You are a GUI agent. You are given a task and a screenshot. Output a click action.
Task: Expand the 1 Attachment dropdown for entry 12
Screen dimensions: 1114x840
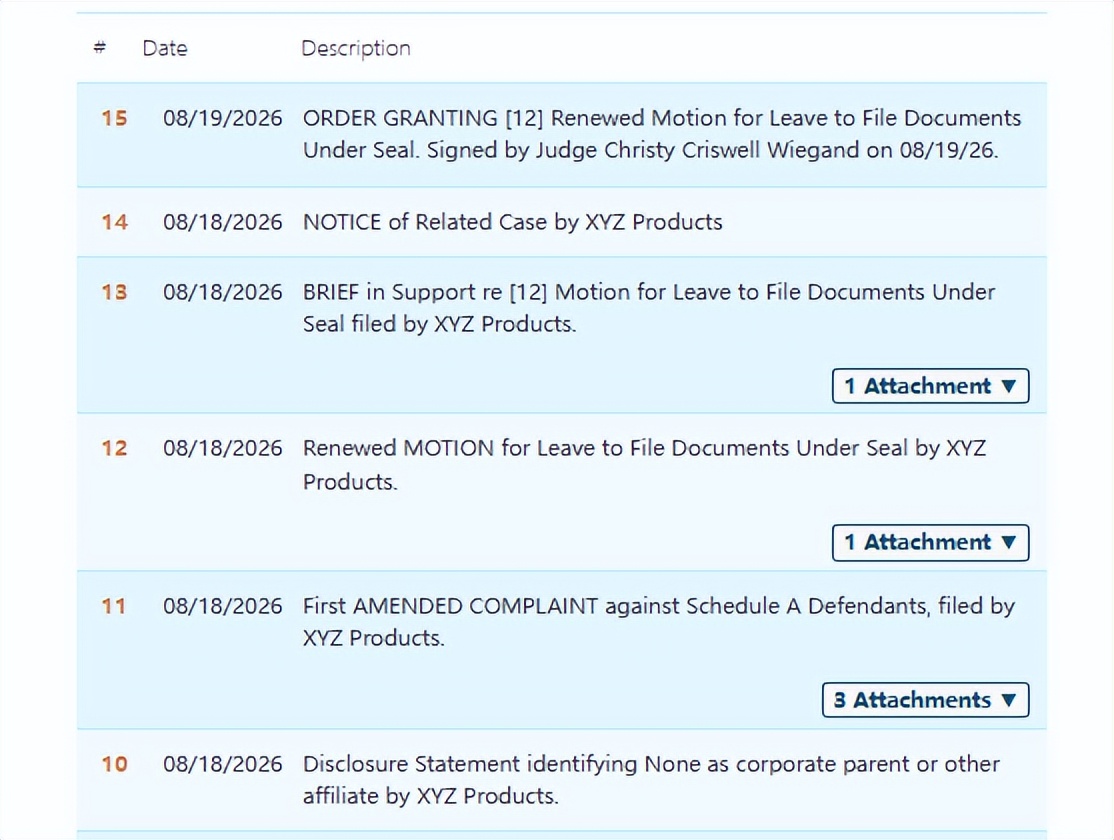[x=931, y=542]
